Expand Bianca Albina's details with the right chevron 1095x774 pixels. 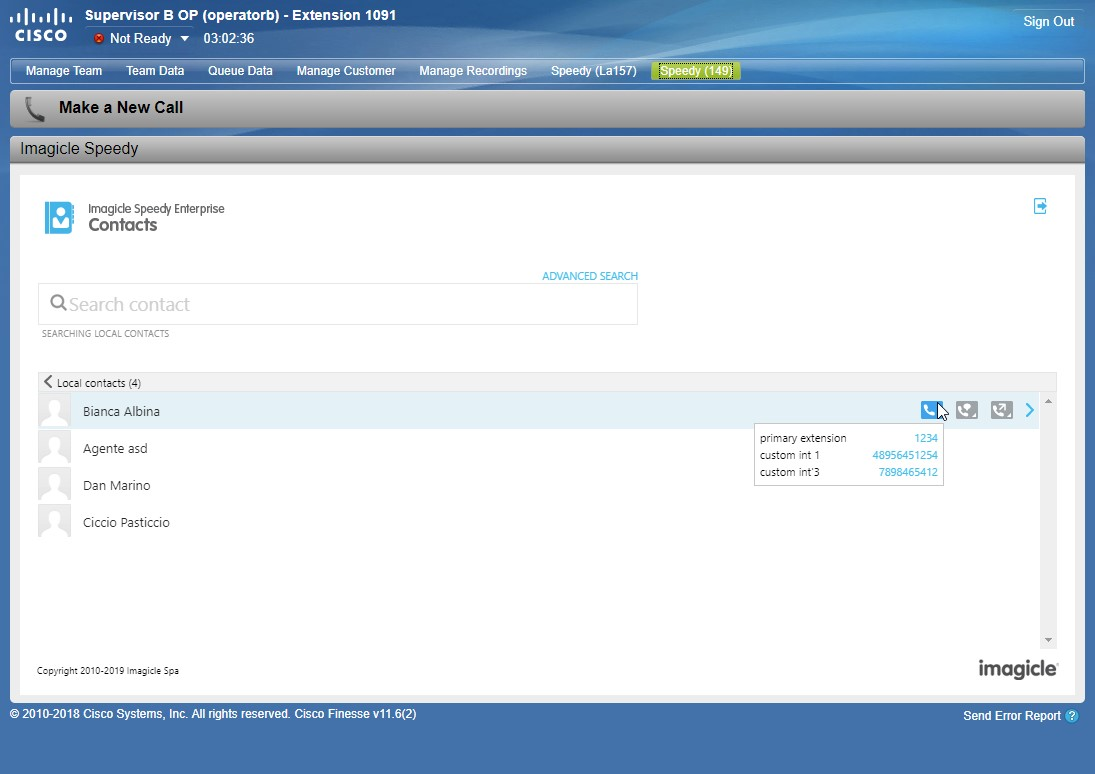pos(1030,410)
